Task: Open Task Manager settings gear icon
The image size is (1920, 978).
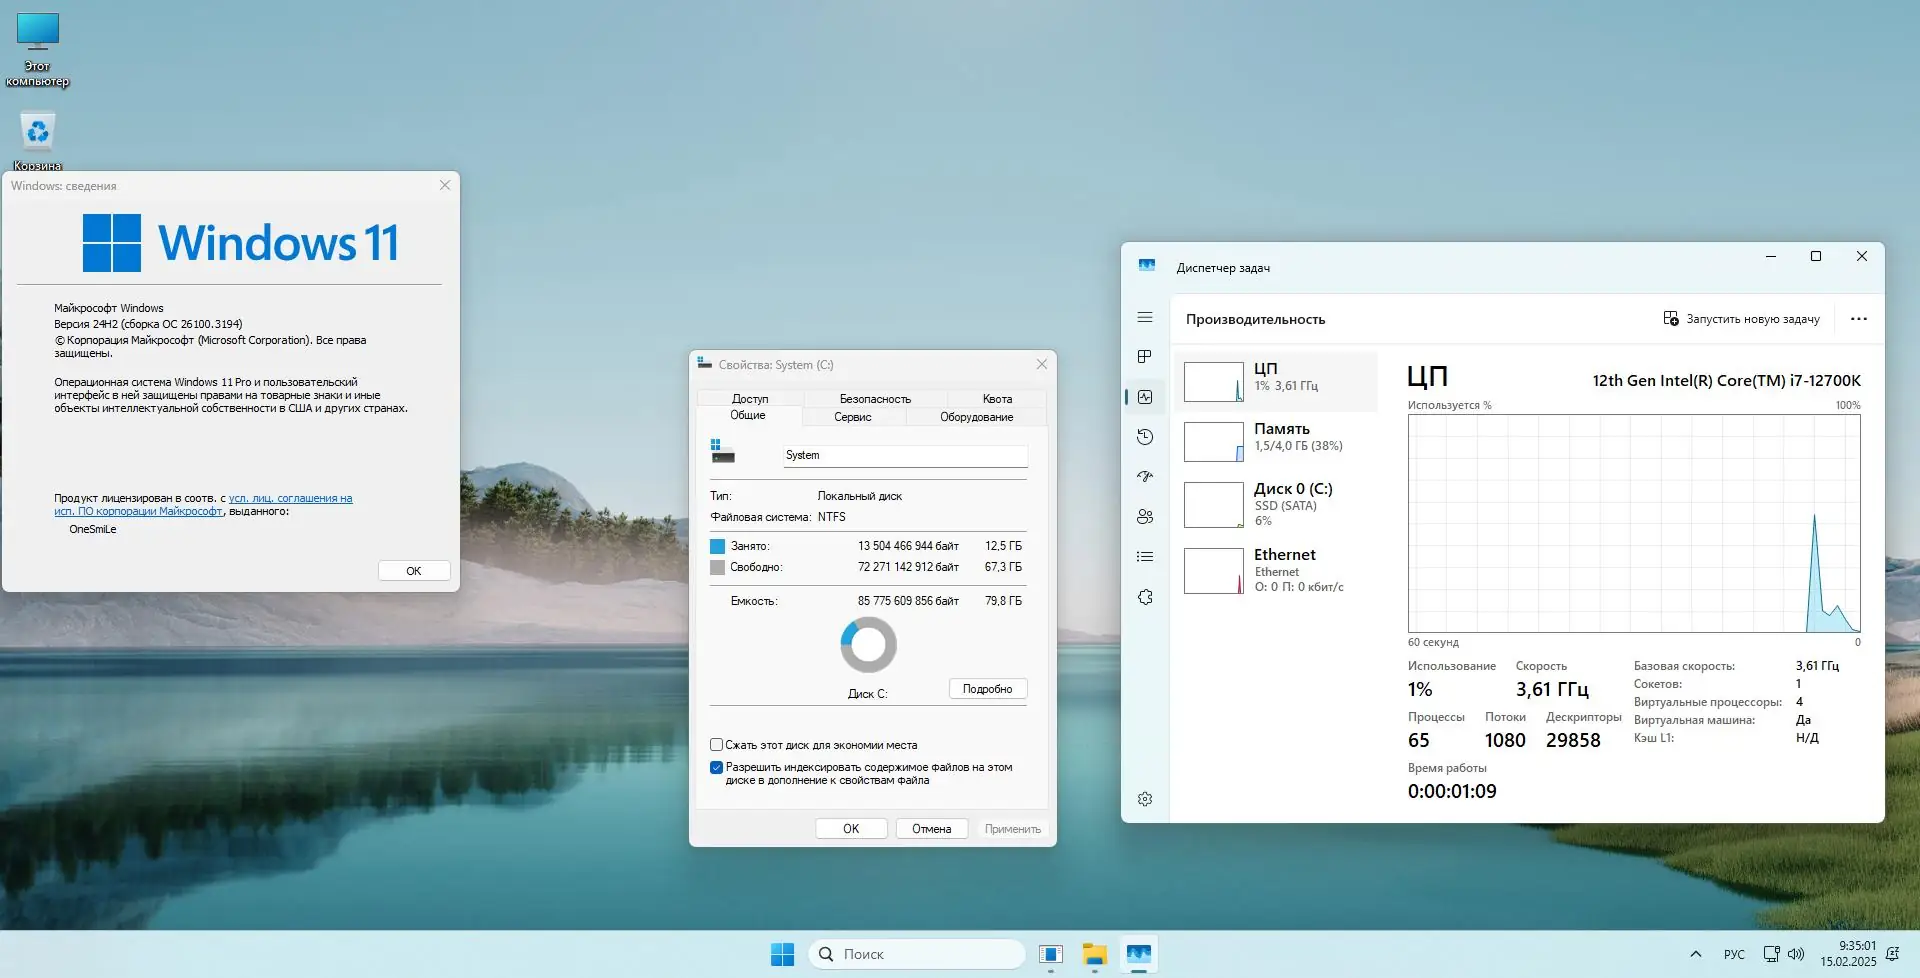Action: [1145, 799]
